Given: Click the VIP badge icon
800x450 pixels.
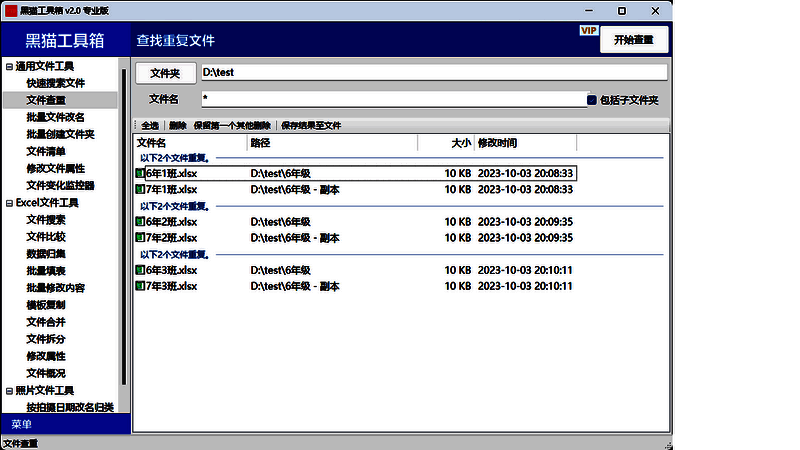Looking at the screenshot, I should click(x=588, y=31).
